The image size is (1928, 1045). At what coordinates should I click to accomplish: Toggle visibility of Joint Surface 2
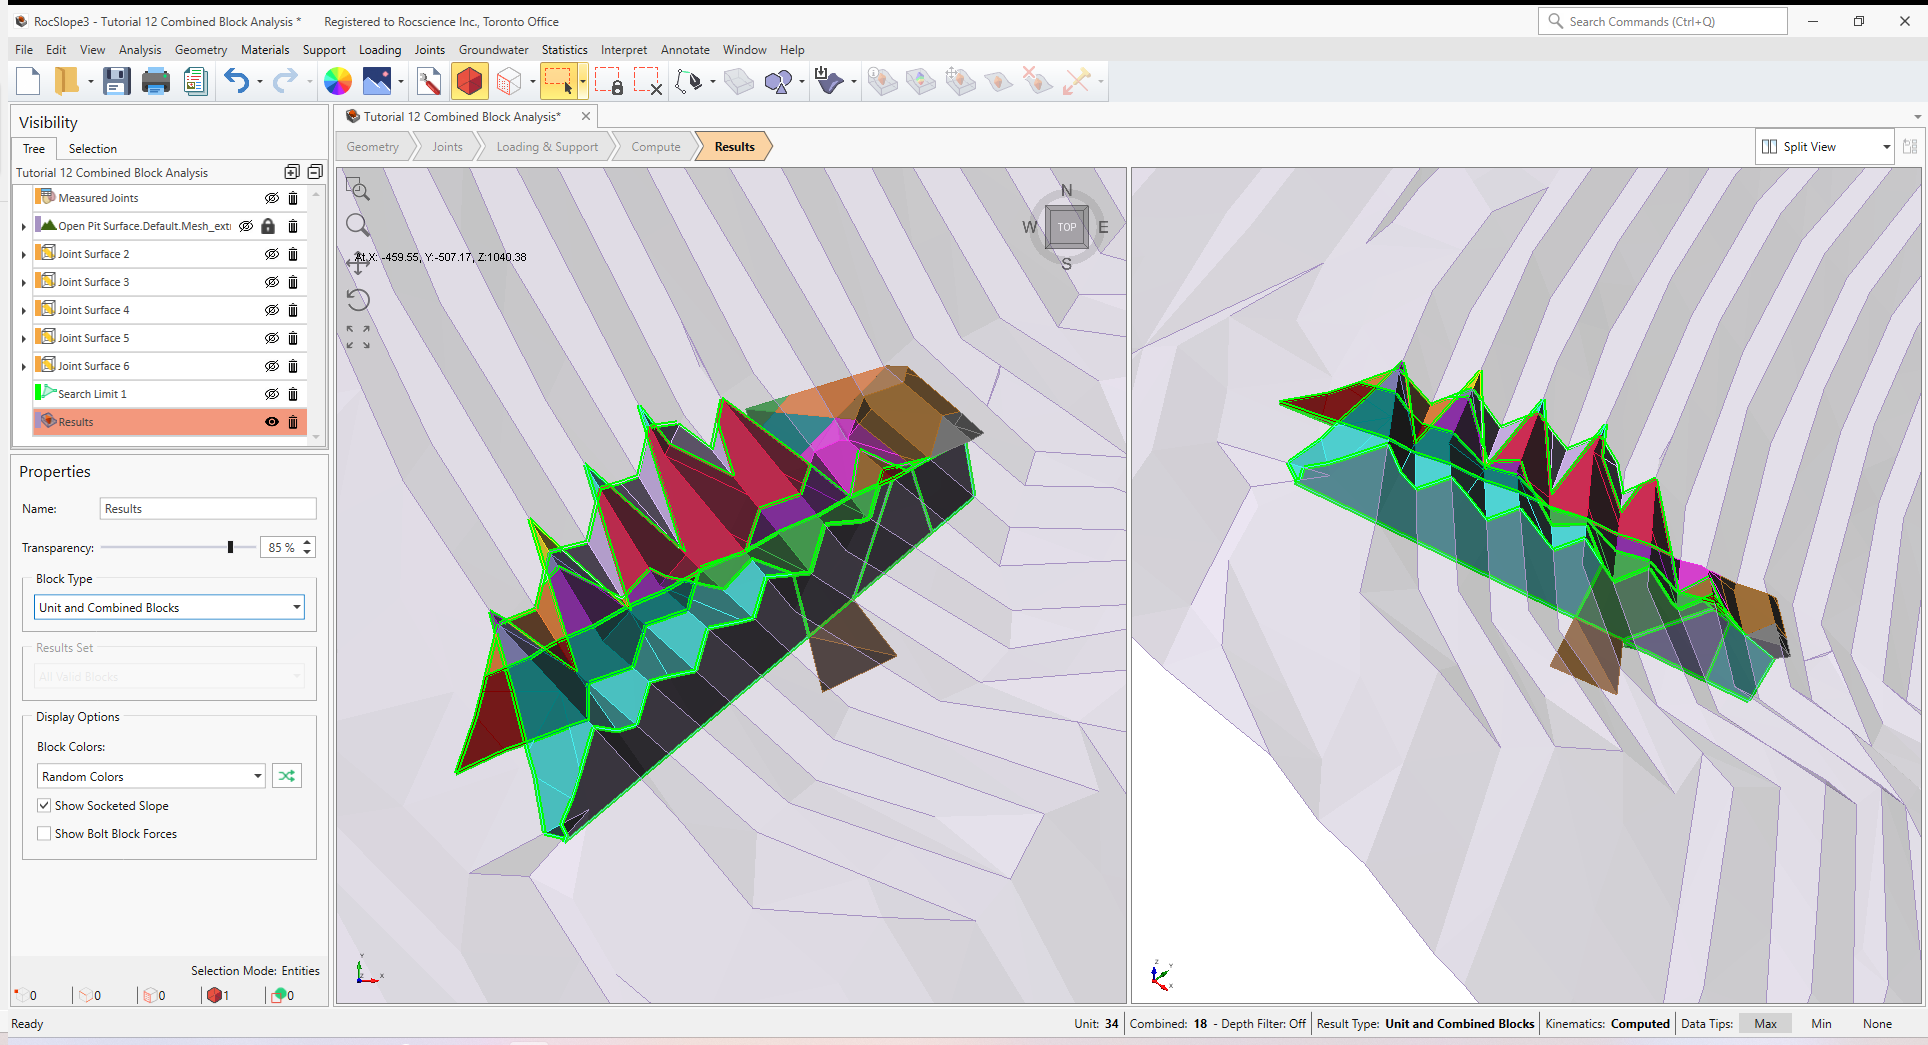(271, 254)
